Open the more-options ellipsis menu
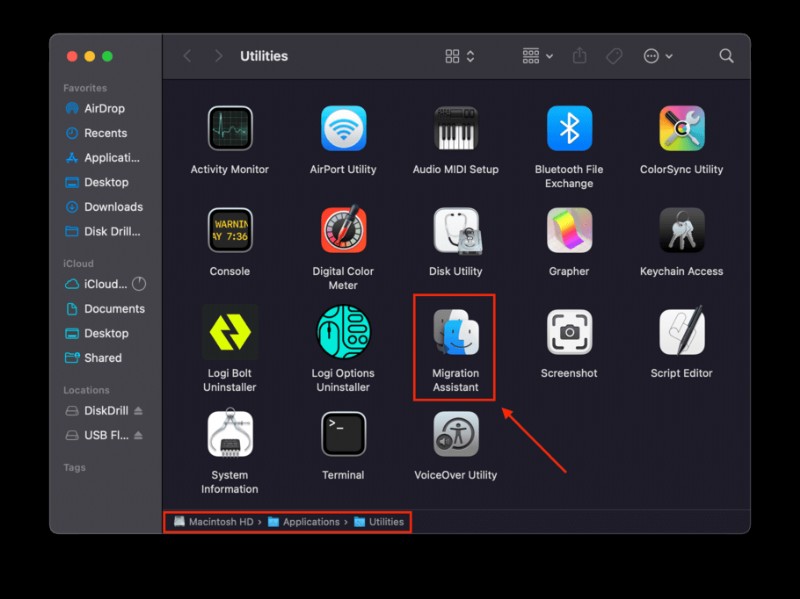800x599 pixels. (654, 56)
